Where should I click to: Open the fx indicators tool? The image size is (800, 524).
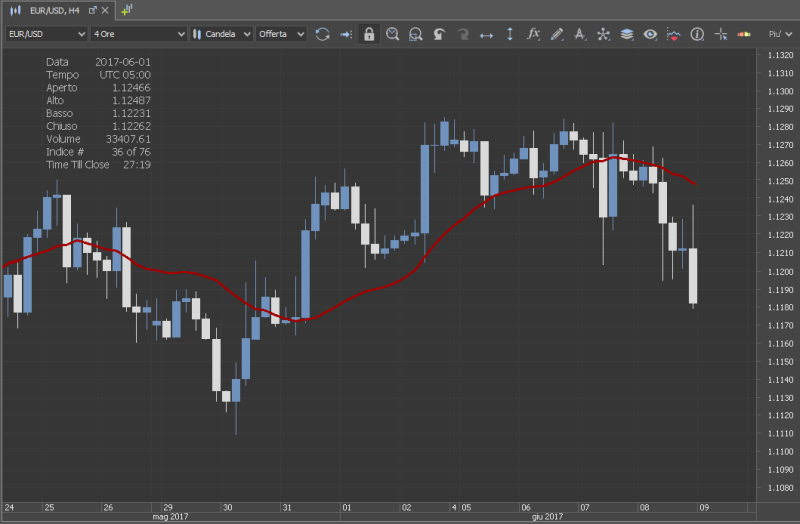533,34
